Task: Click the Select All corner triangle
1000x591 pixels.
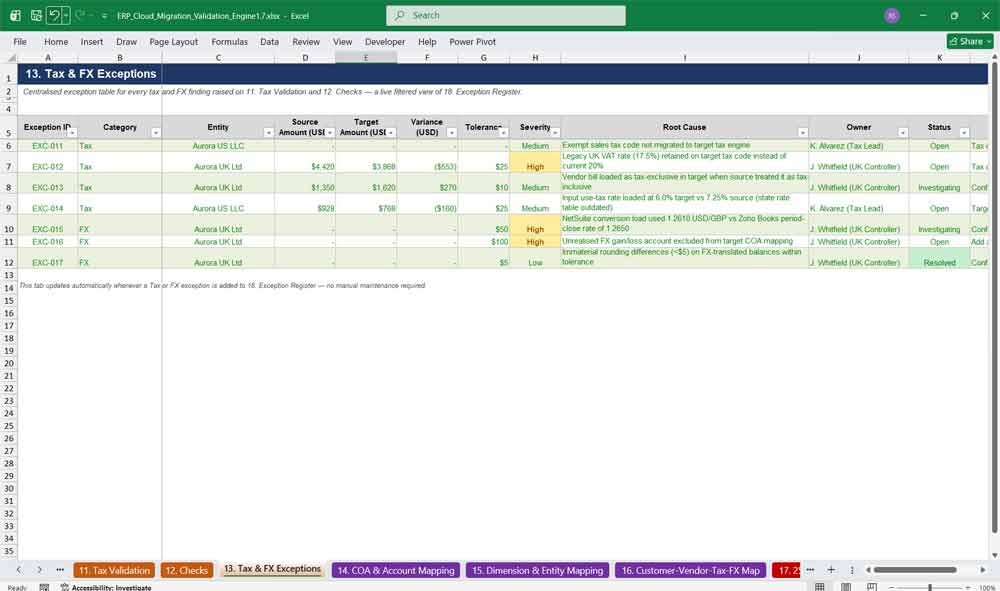Action: click(x=11, y=58)
